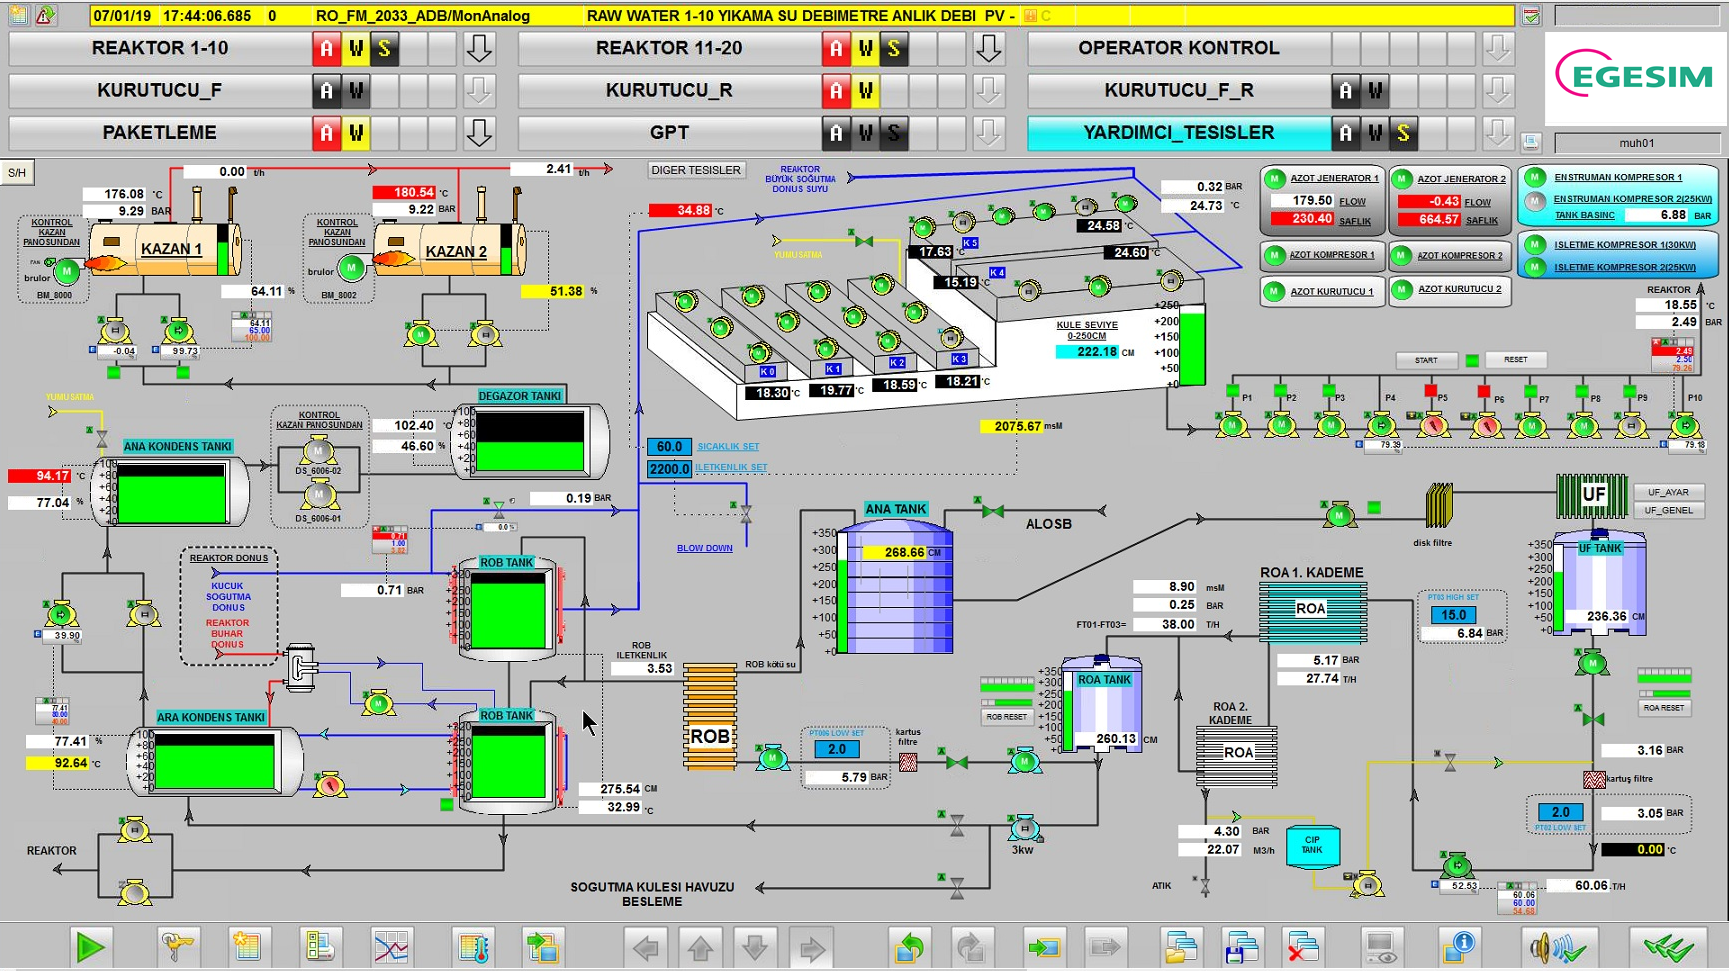
Task: Open the trend curve chart icon
Action: (390, 946)
